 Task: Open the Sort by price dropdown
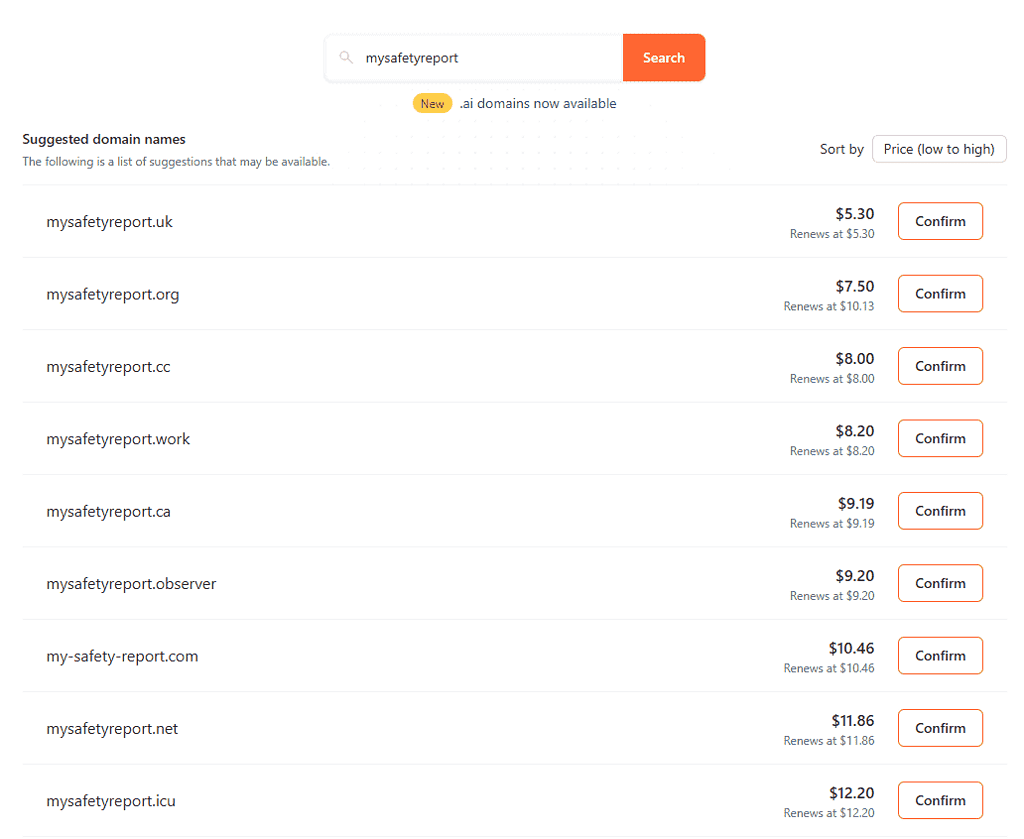tap(938, 149)
